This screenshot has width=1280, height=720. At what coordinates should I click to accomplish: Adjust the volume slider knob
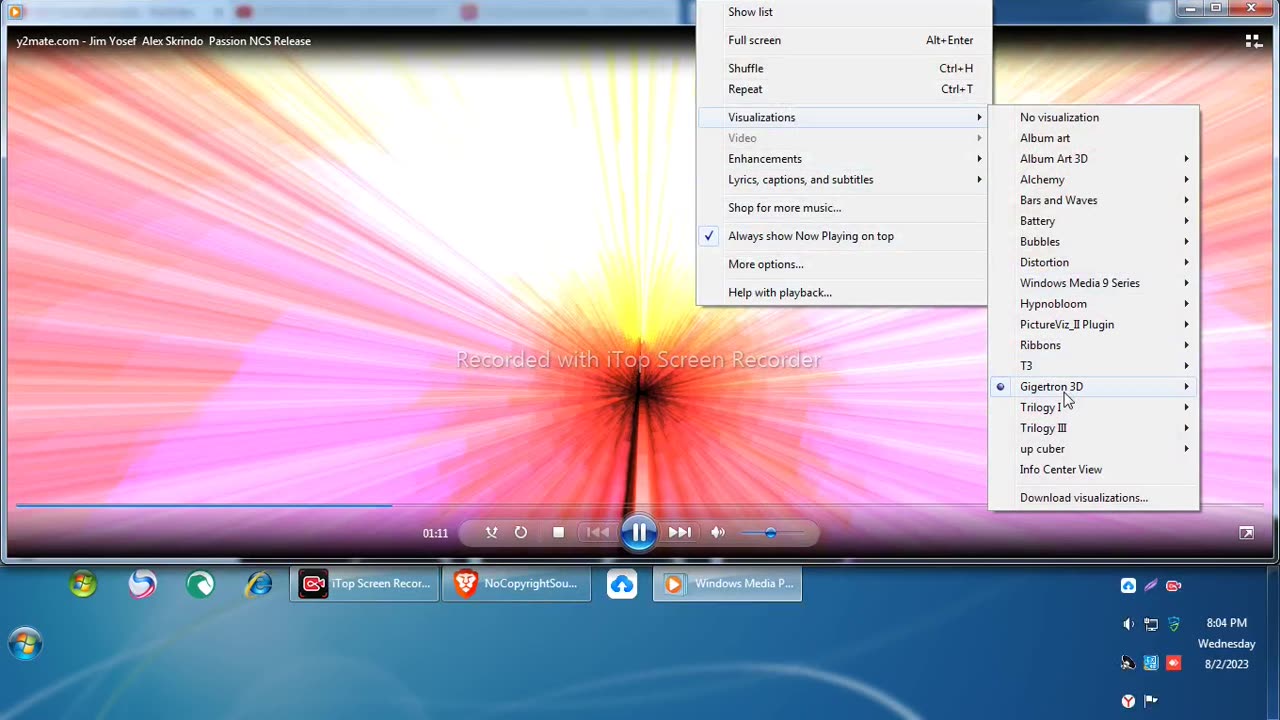click(x=770, y=533)
